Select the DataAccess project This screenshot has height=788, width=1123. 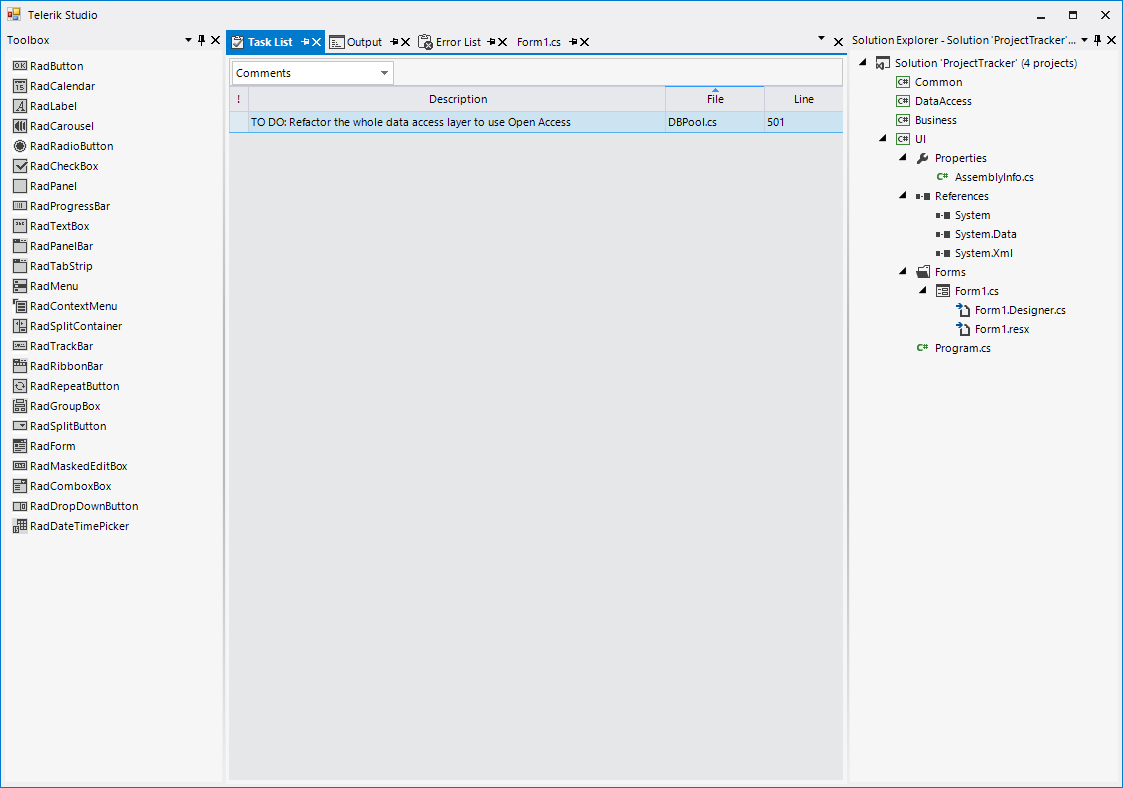coord(943,101)
